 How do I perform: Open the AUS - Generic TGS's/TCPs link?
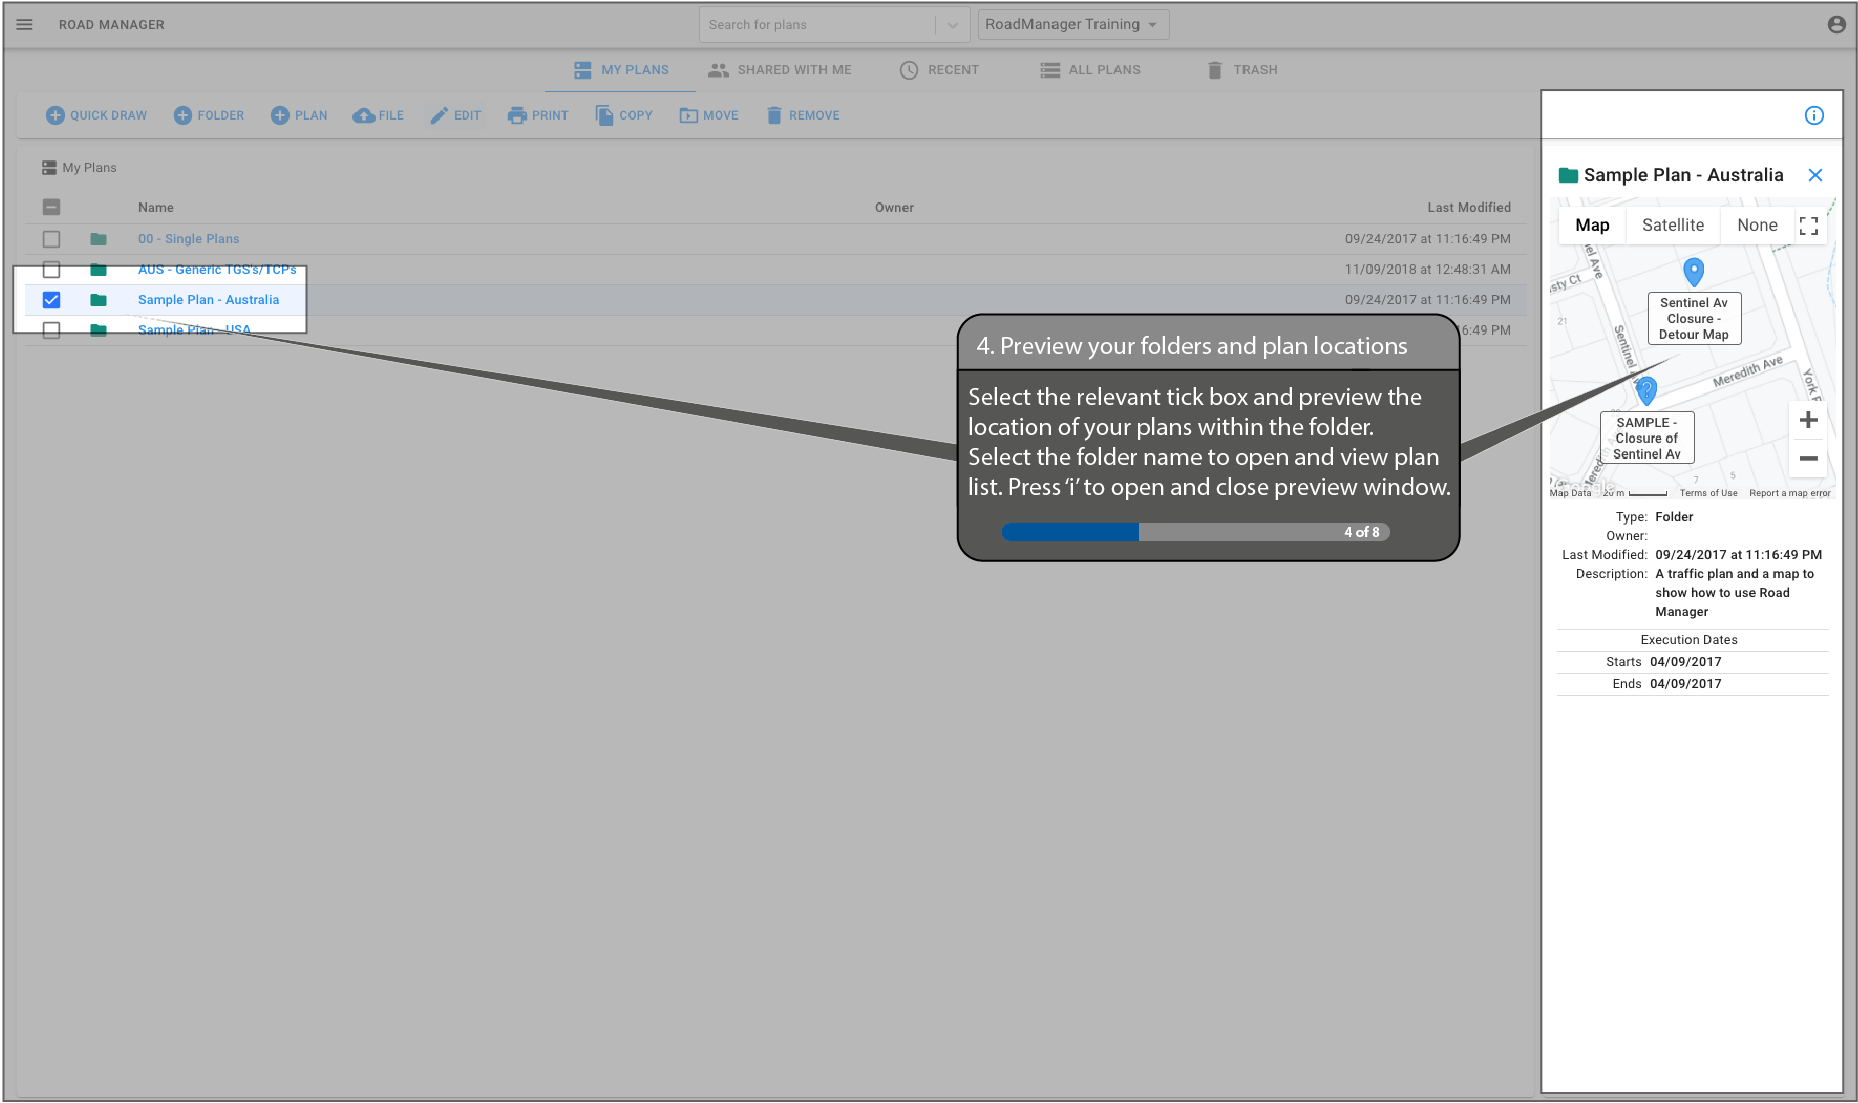click(x=217, y=270)
